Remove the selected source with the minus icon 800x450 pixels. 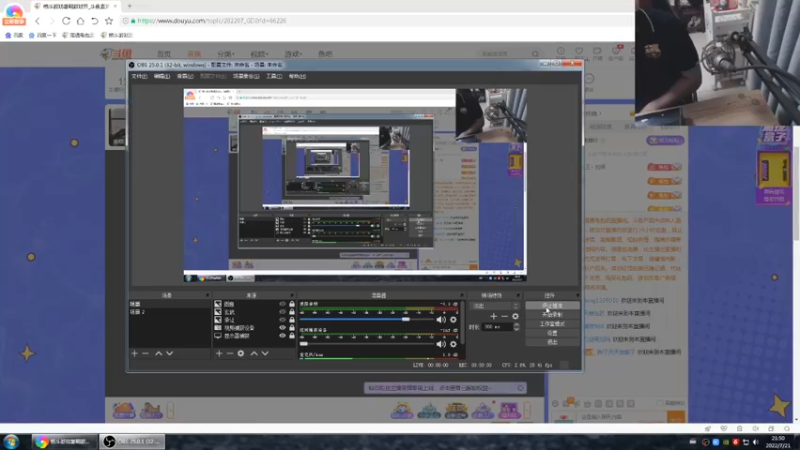coord(230,353)
